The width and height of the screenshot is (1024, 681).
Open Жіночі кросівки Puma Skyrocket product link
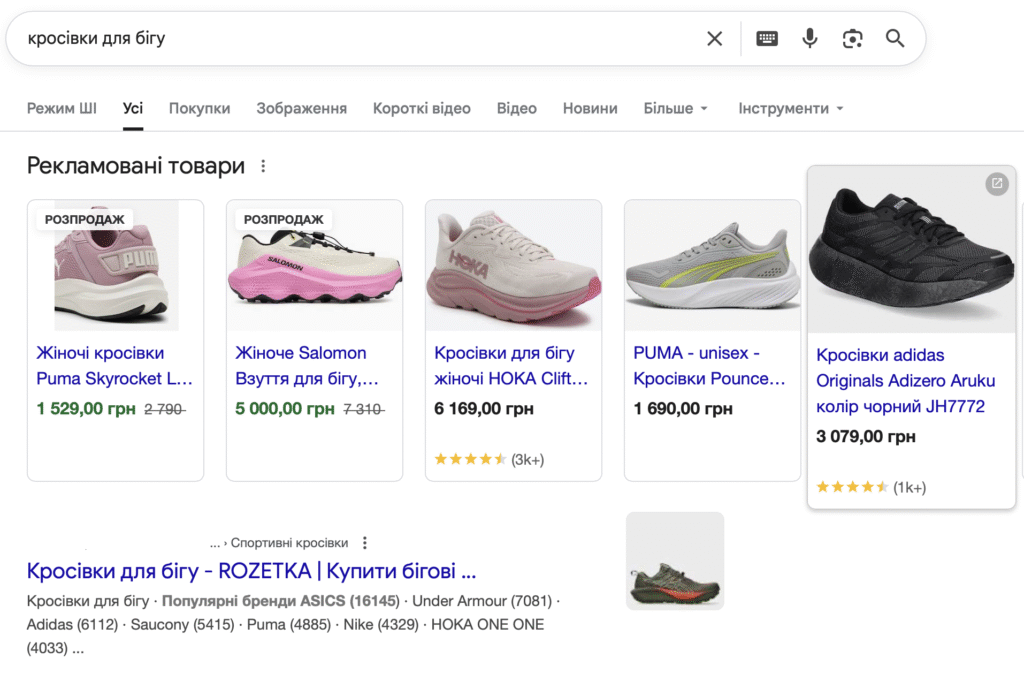[114, 366]
